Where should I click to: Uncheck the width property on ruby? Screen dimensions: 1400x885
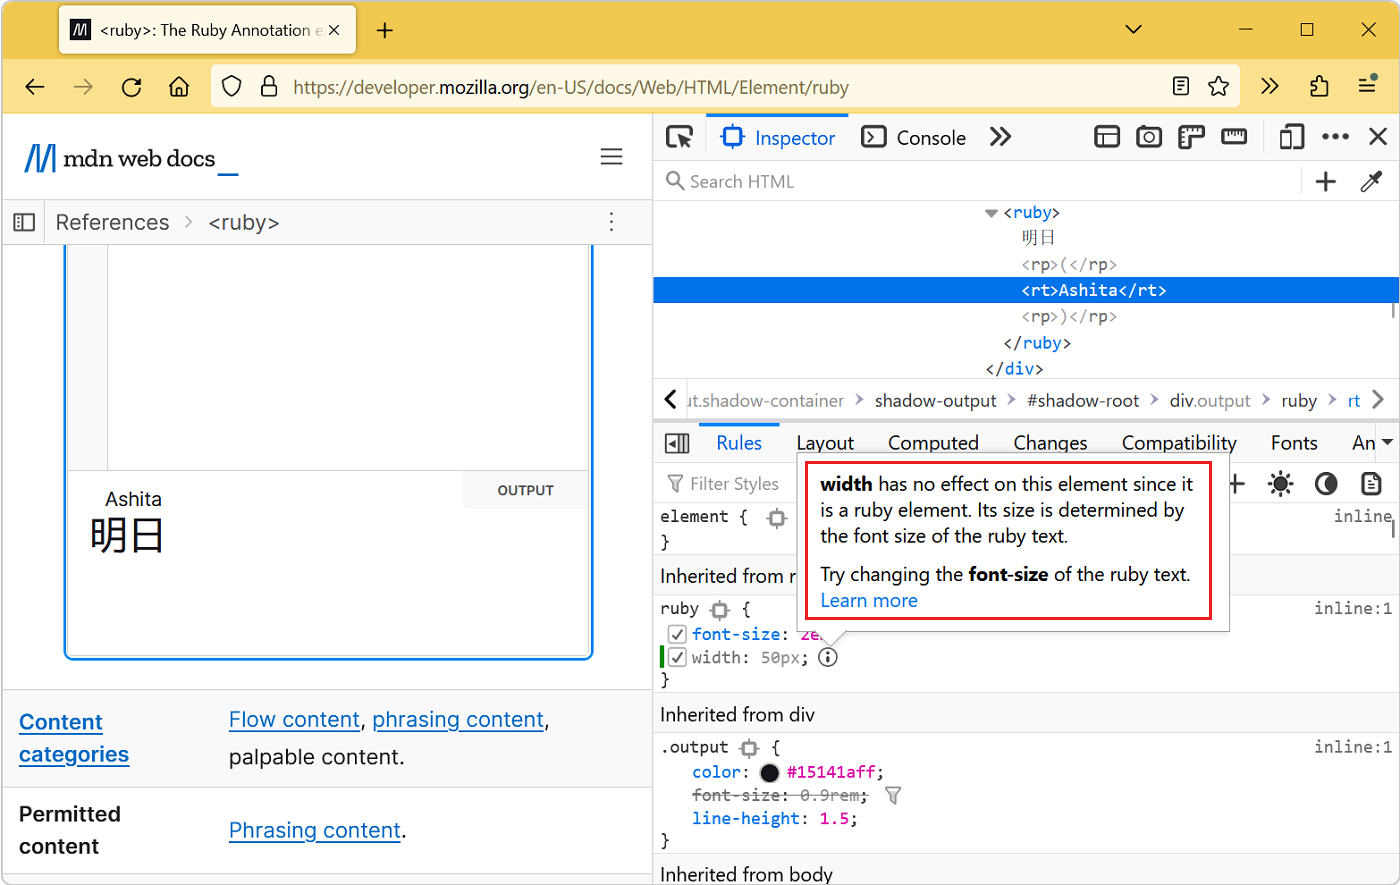click(677, 657)
